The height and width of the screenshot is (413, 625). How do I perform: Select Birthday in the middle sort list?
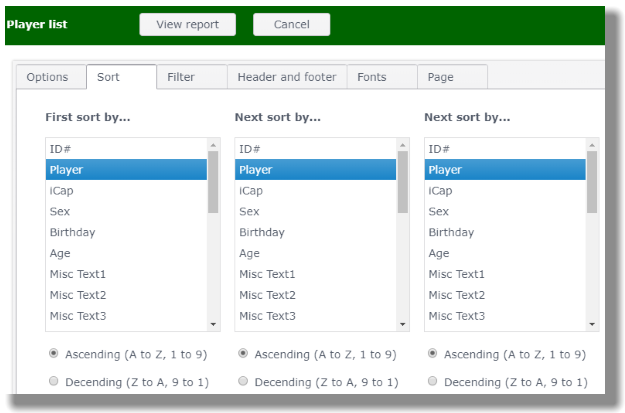(314, 232)
